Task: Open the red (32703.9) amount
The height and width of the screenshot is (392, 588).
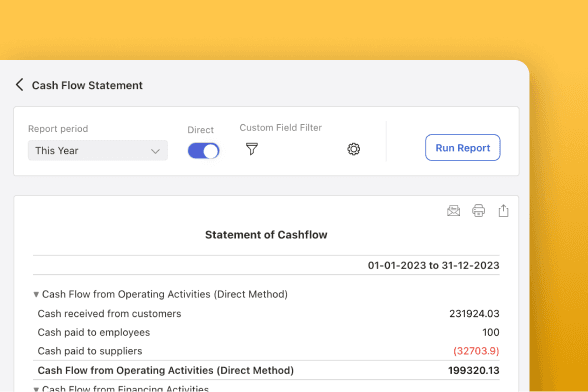Action: click(476, 351)
